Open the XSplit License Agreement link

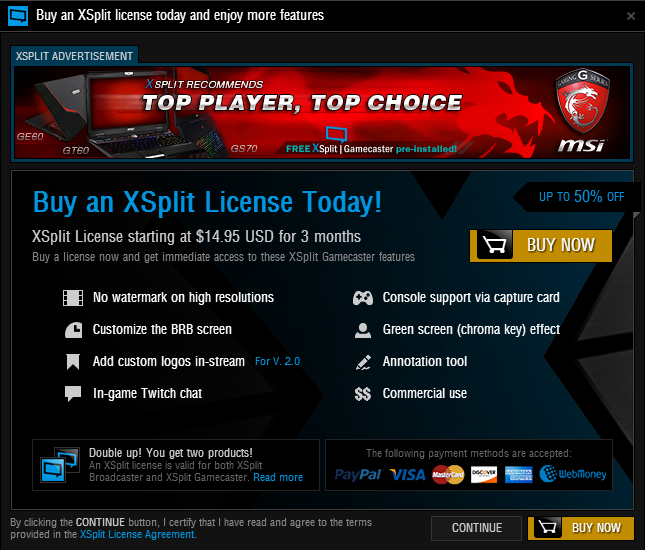coord(137,534)
